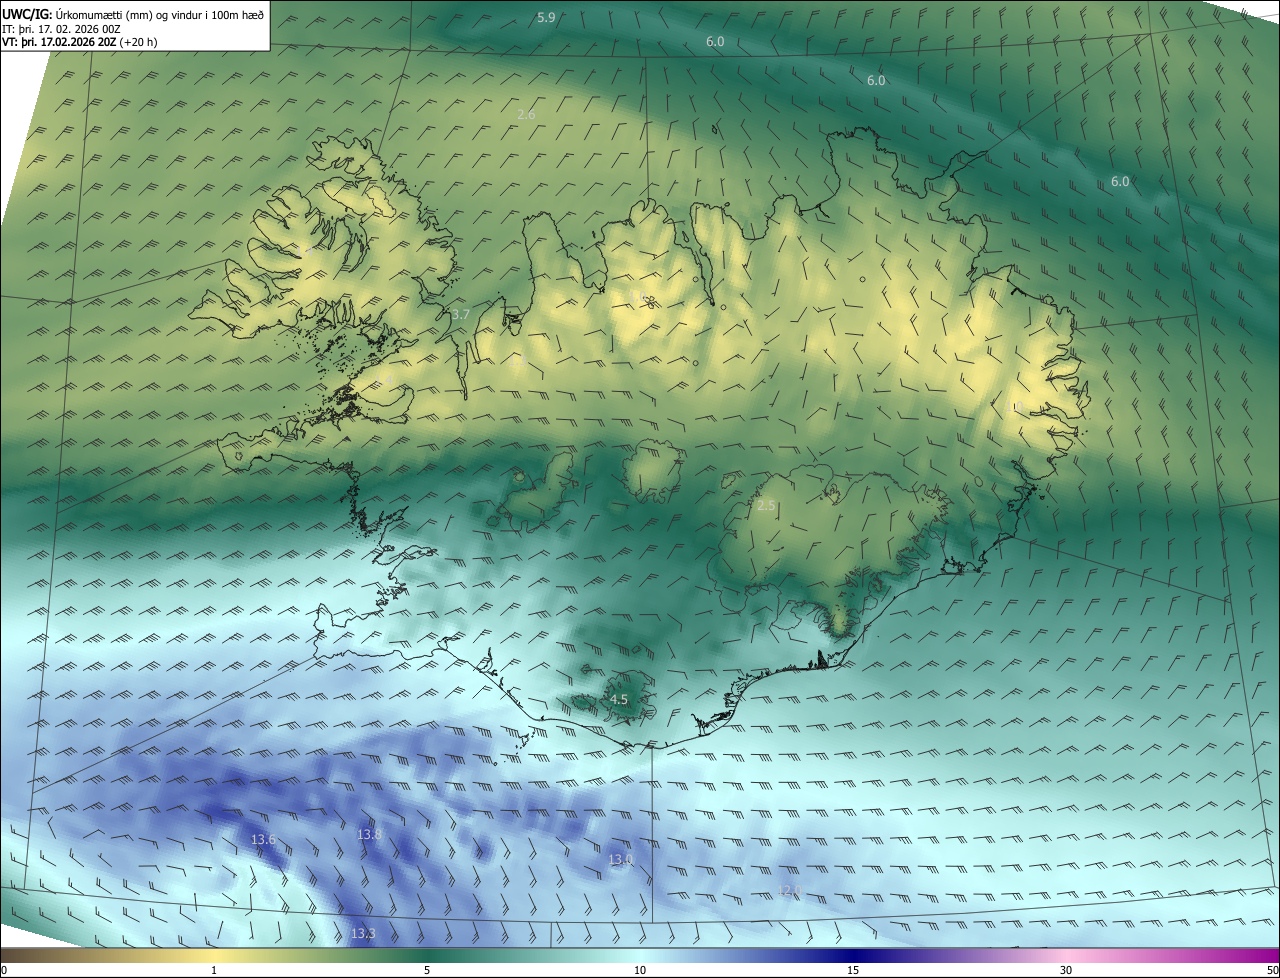Select the 2.6 value label on the map
Viewport: 1280px width, 978px height.
coord(526,115)
